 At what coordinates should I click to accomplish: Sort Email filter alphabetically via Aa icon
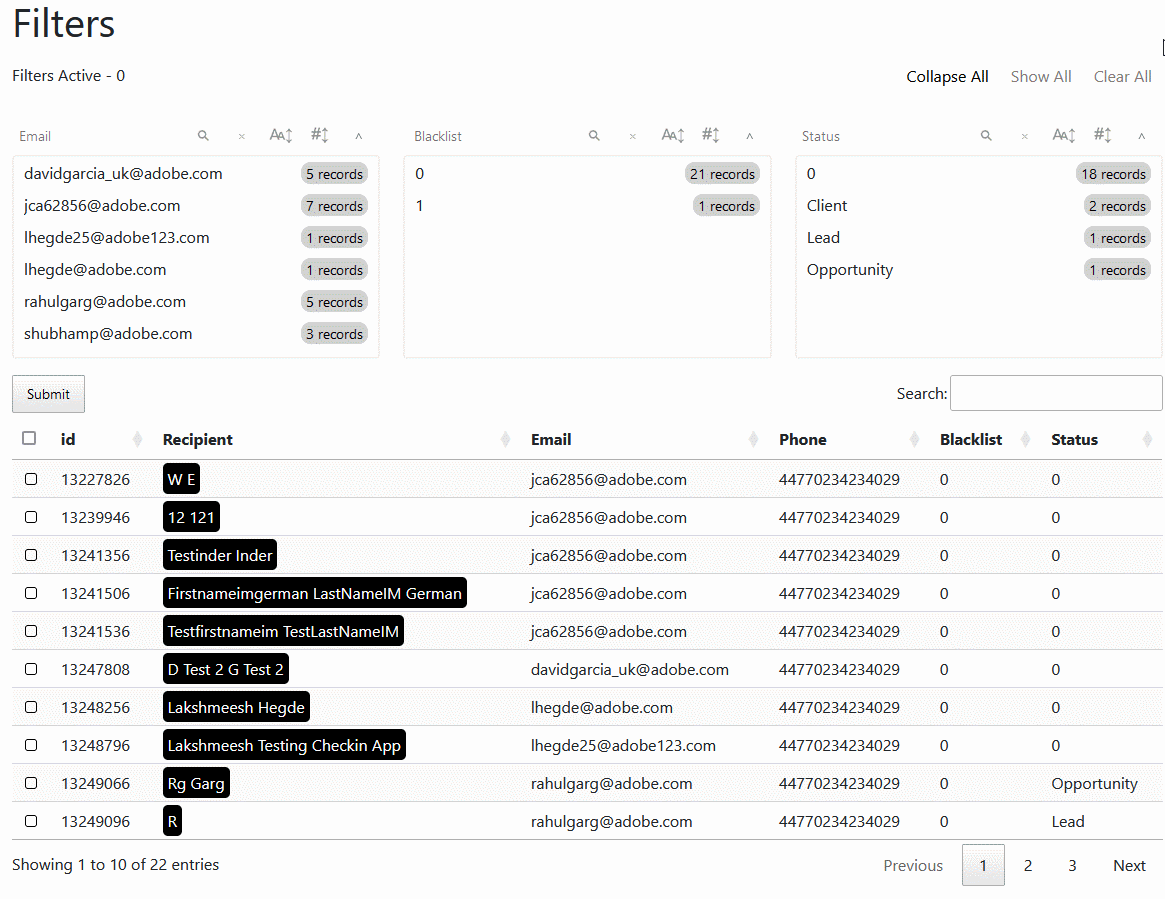coord(281,135)
